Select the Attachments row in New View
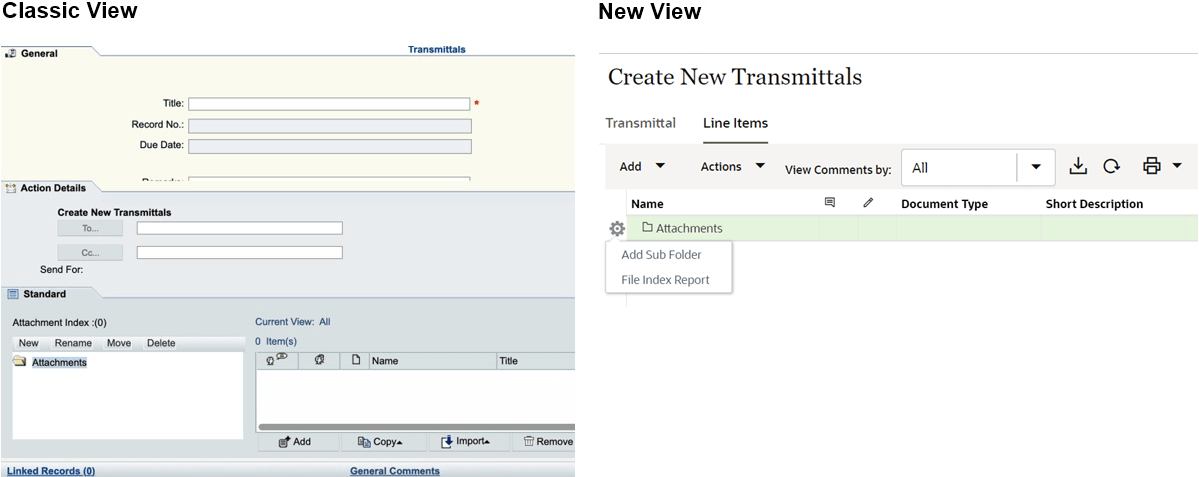Screen dimensions: 1199x477 point(912,228)
